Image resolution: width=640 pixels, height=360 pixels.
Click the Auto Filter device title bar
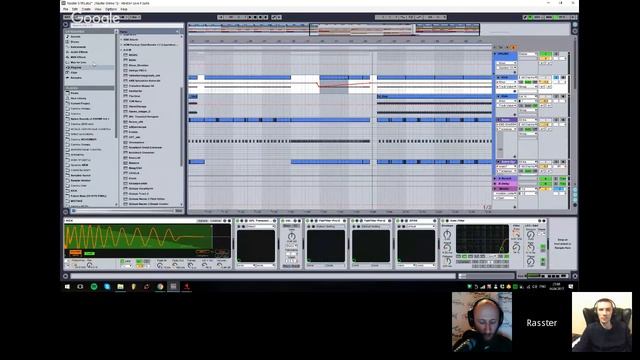click(492, 221)
